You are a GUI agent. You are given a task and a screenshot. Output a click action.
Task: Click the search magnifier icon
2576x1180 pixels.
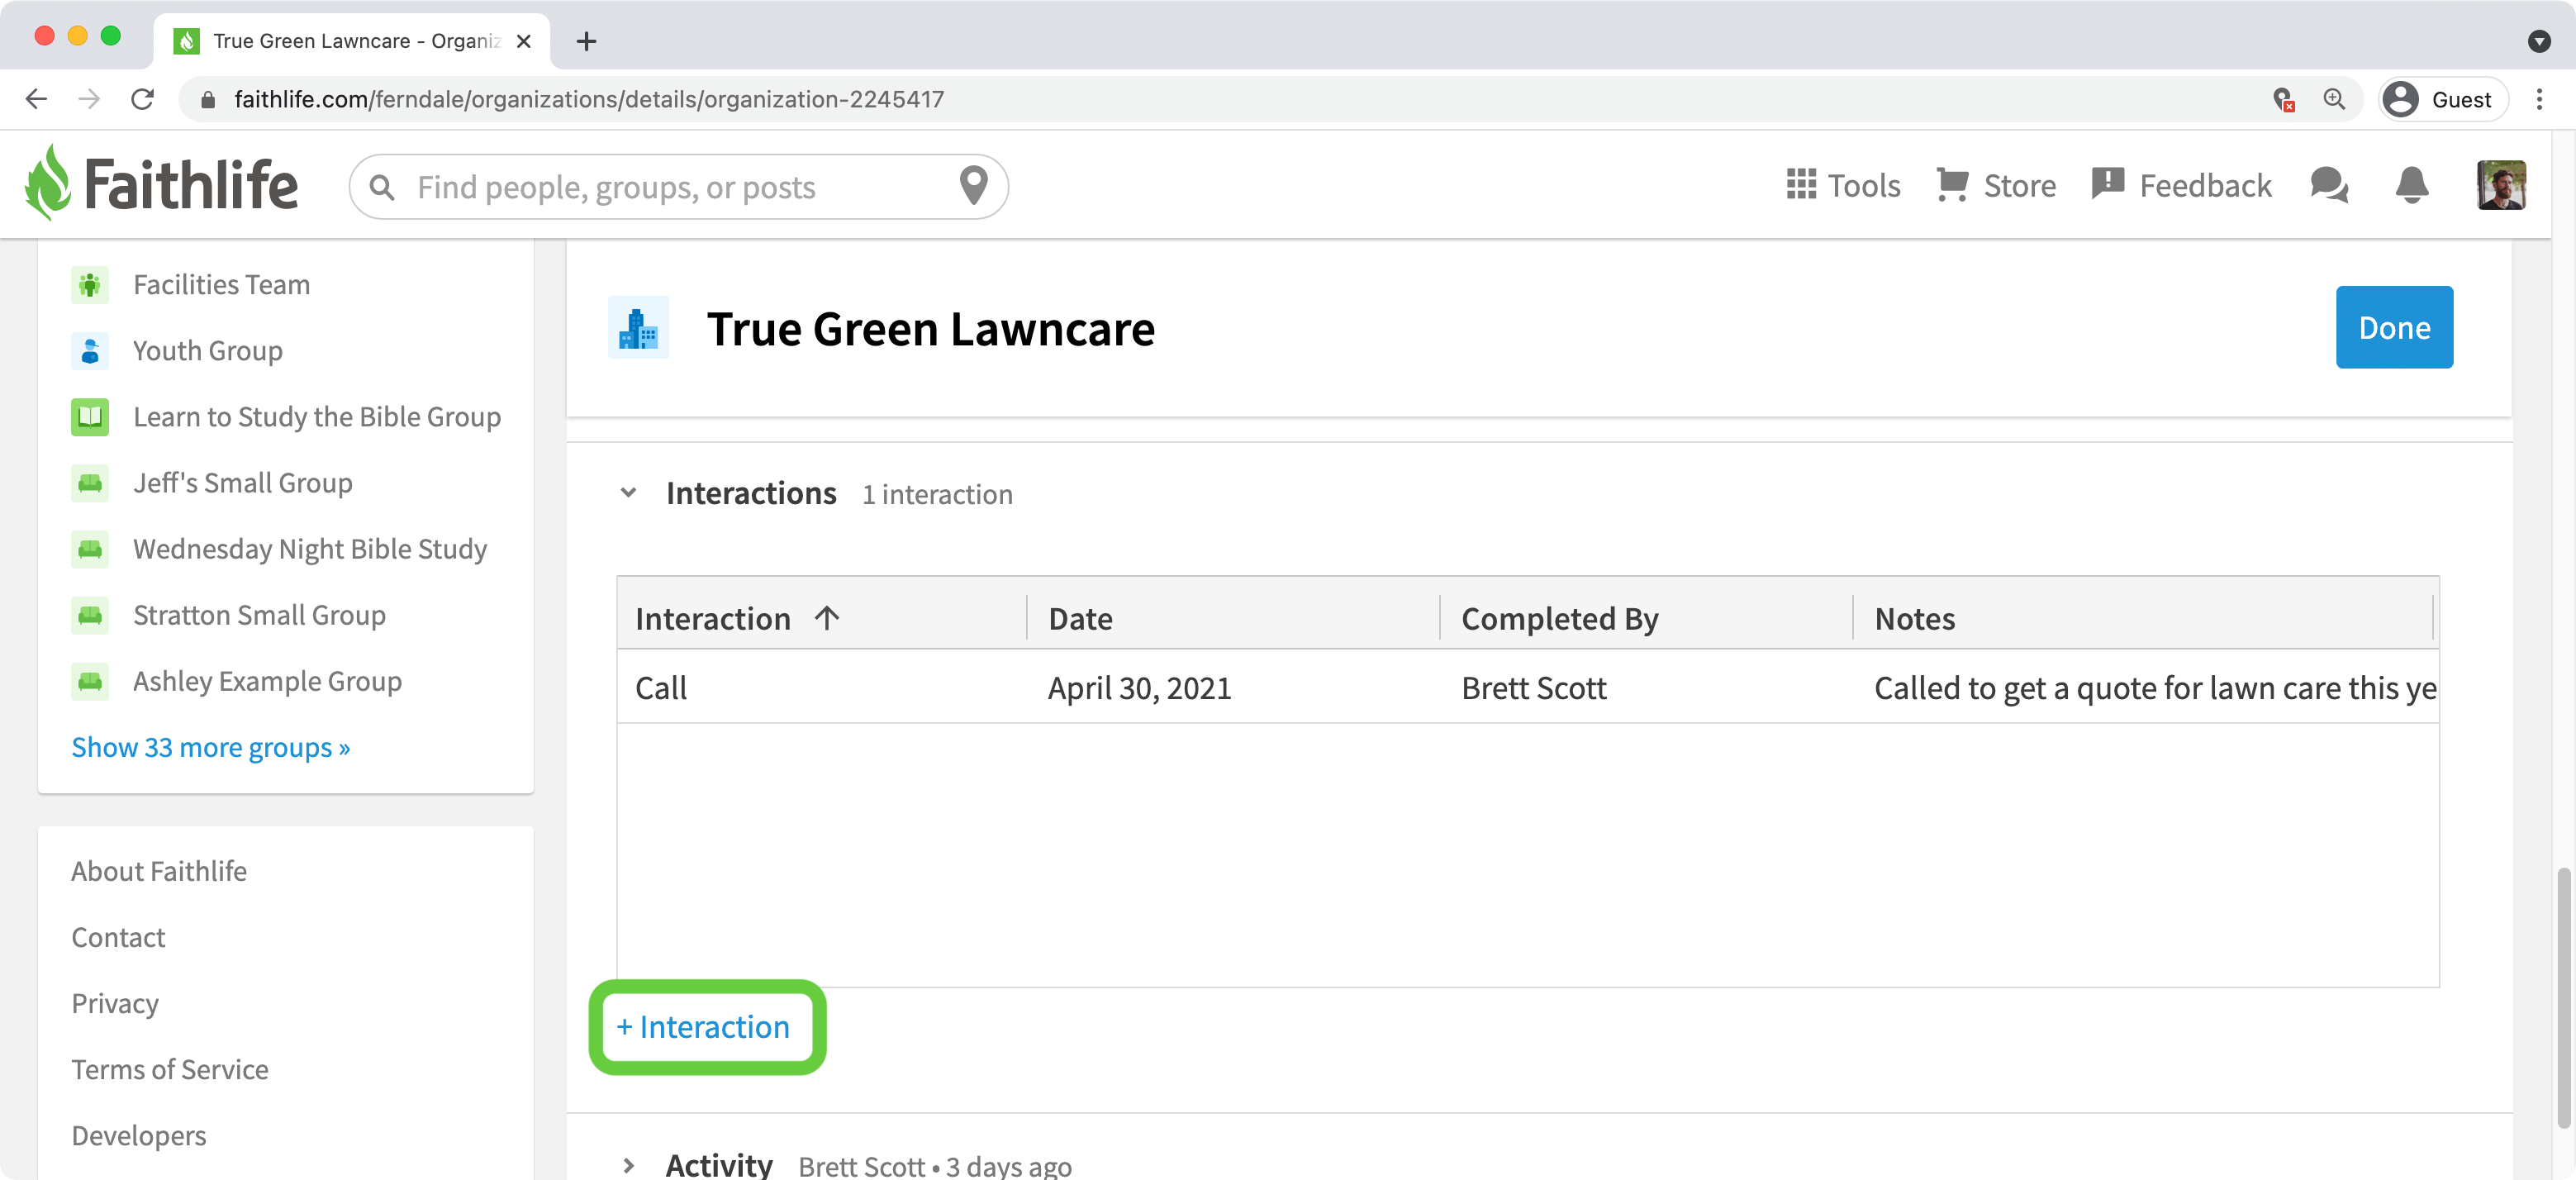381,187
